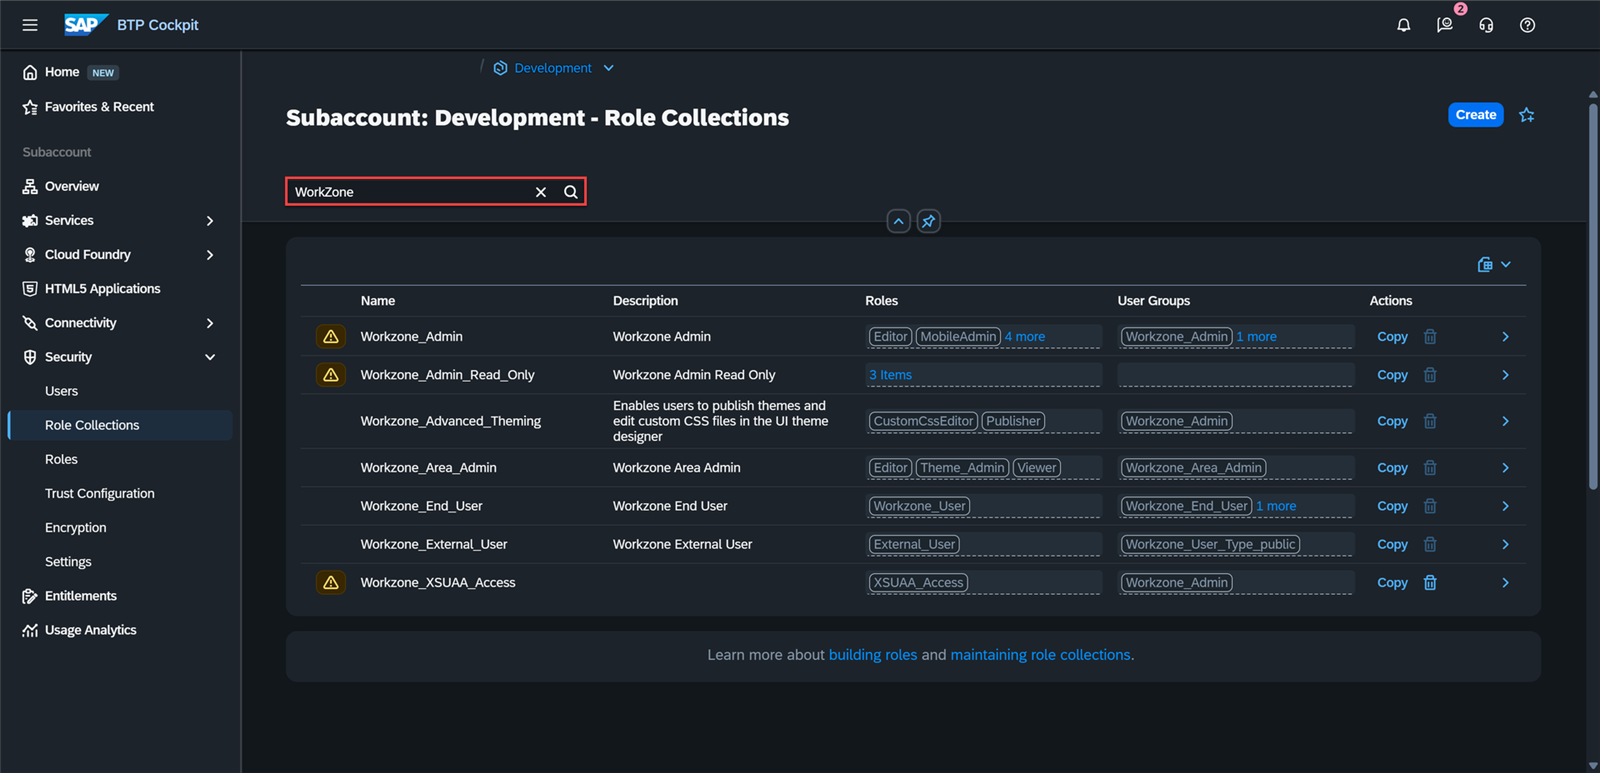The image size is (1600, 773).
Task: Pin the header with pushpin icon
Action: click(929, 221)
